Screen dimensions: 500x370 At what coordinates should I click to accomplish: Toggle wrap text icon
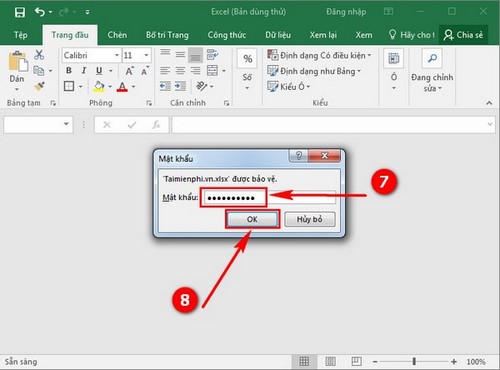coord(212,55)
